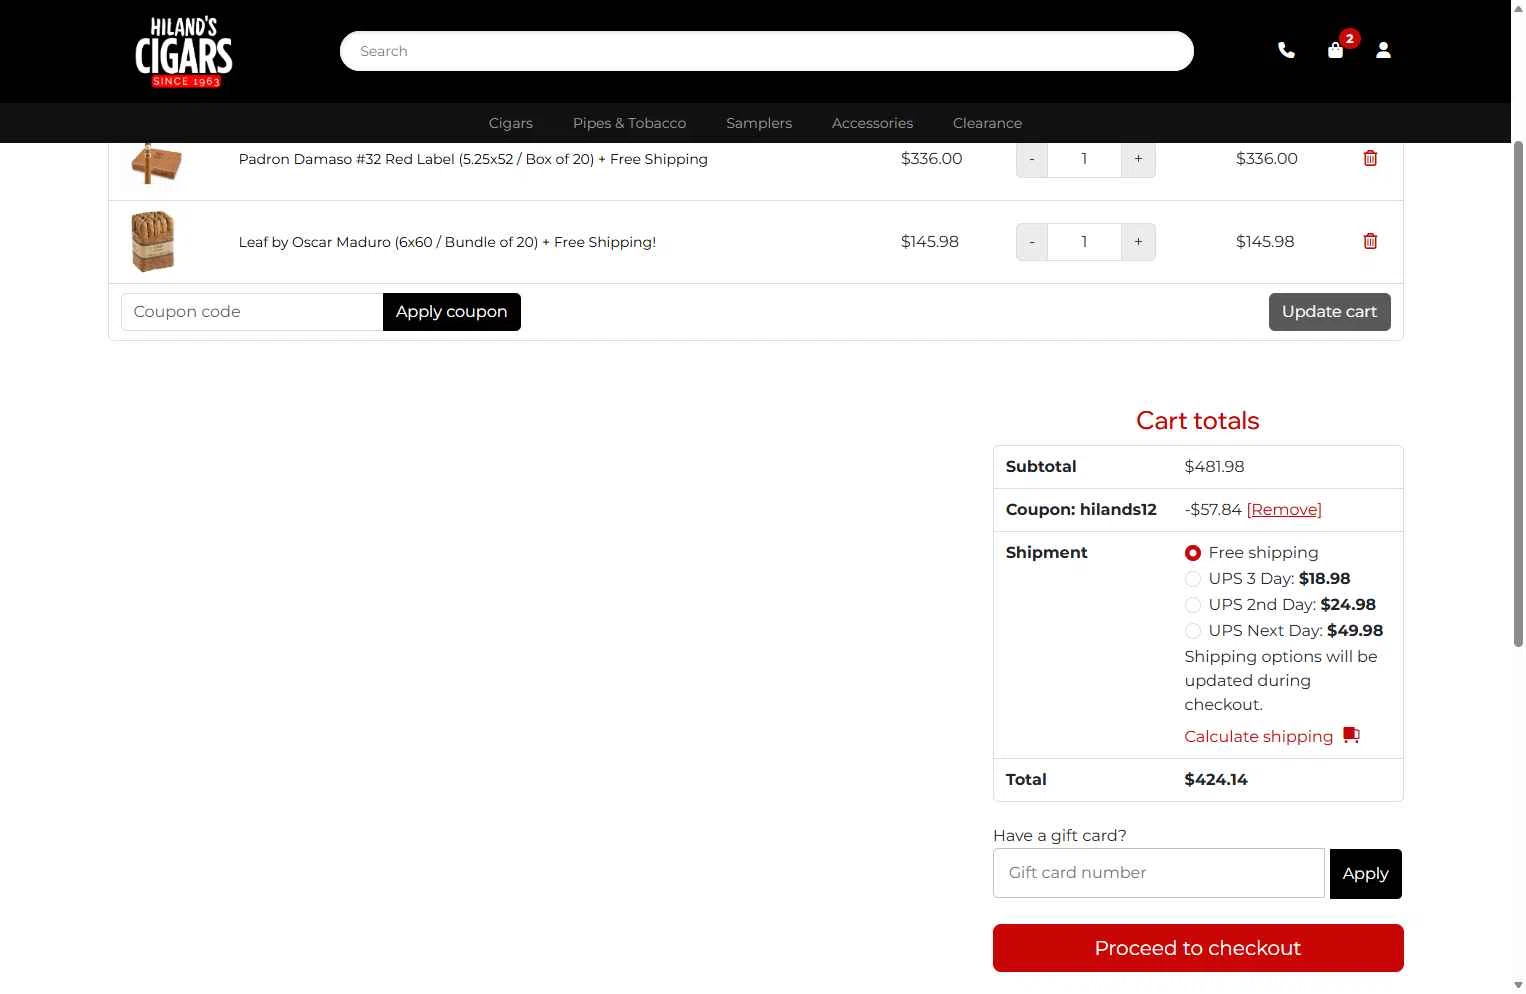Viewport: 1526px width, 994px height.
Task: Click the $424.14 total value
Action: (1216, 780)
